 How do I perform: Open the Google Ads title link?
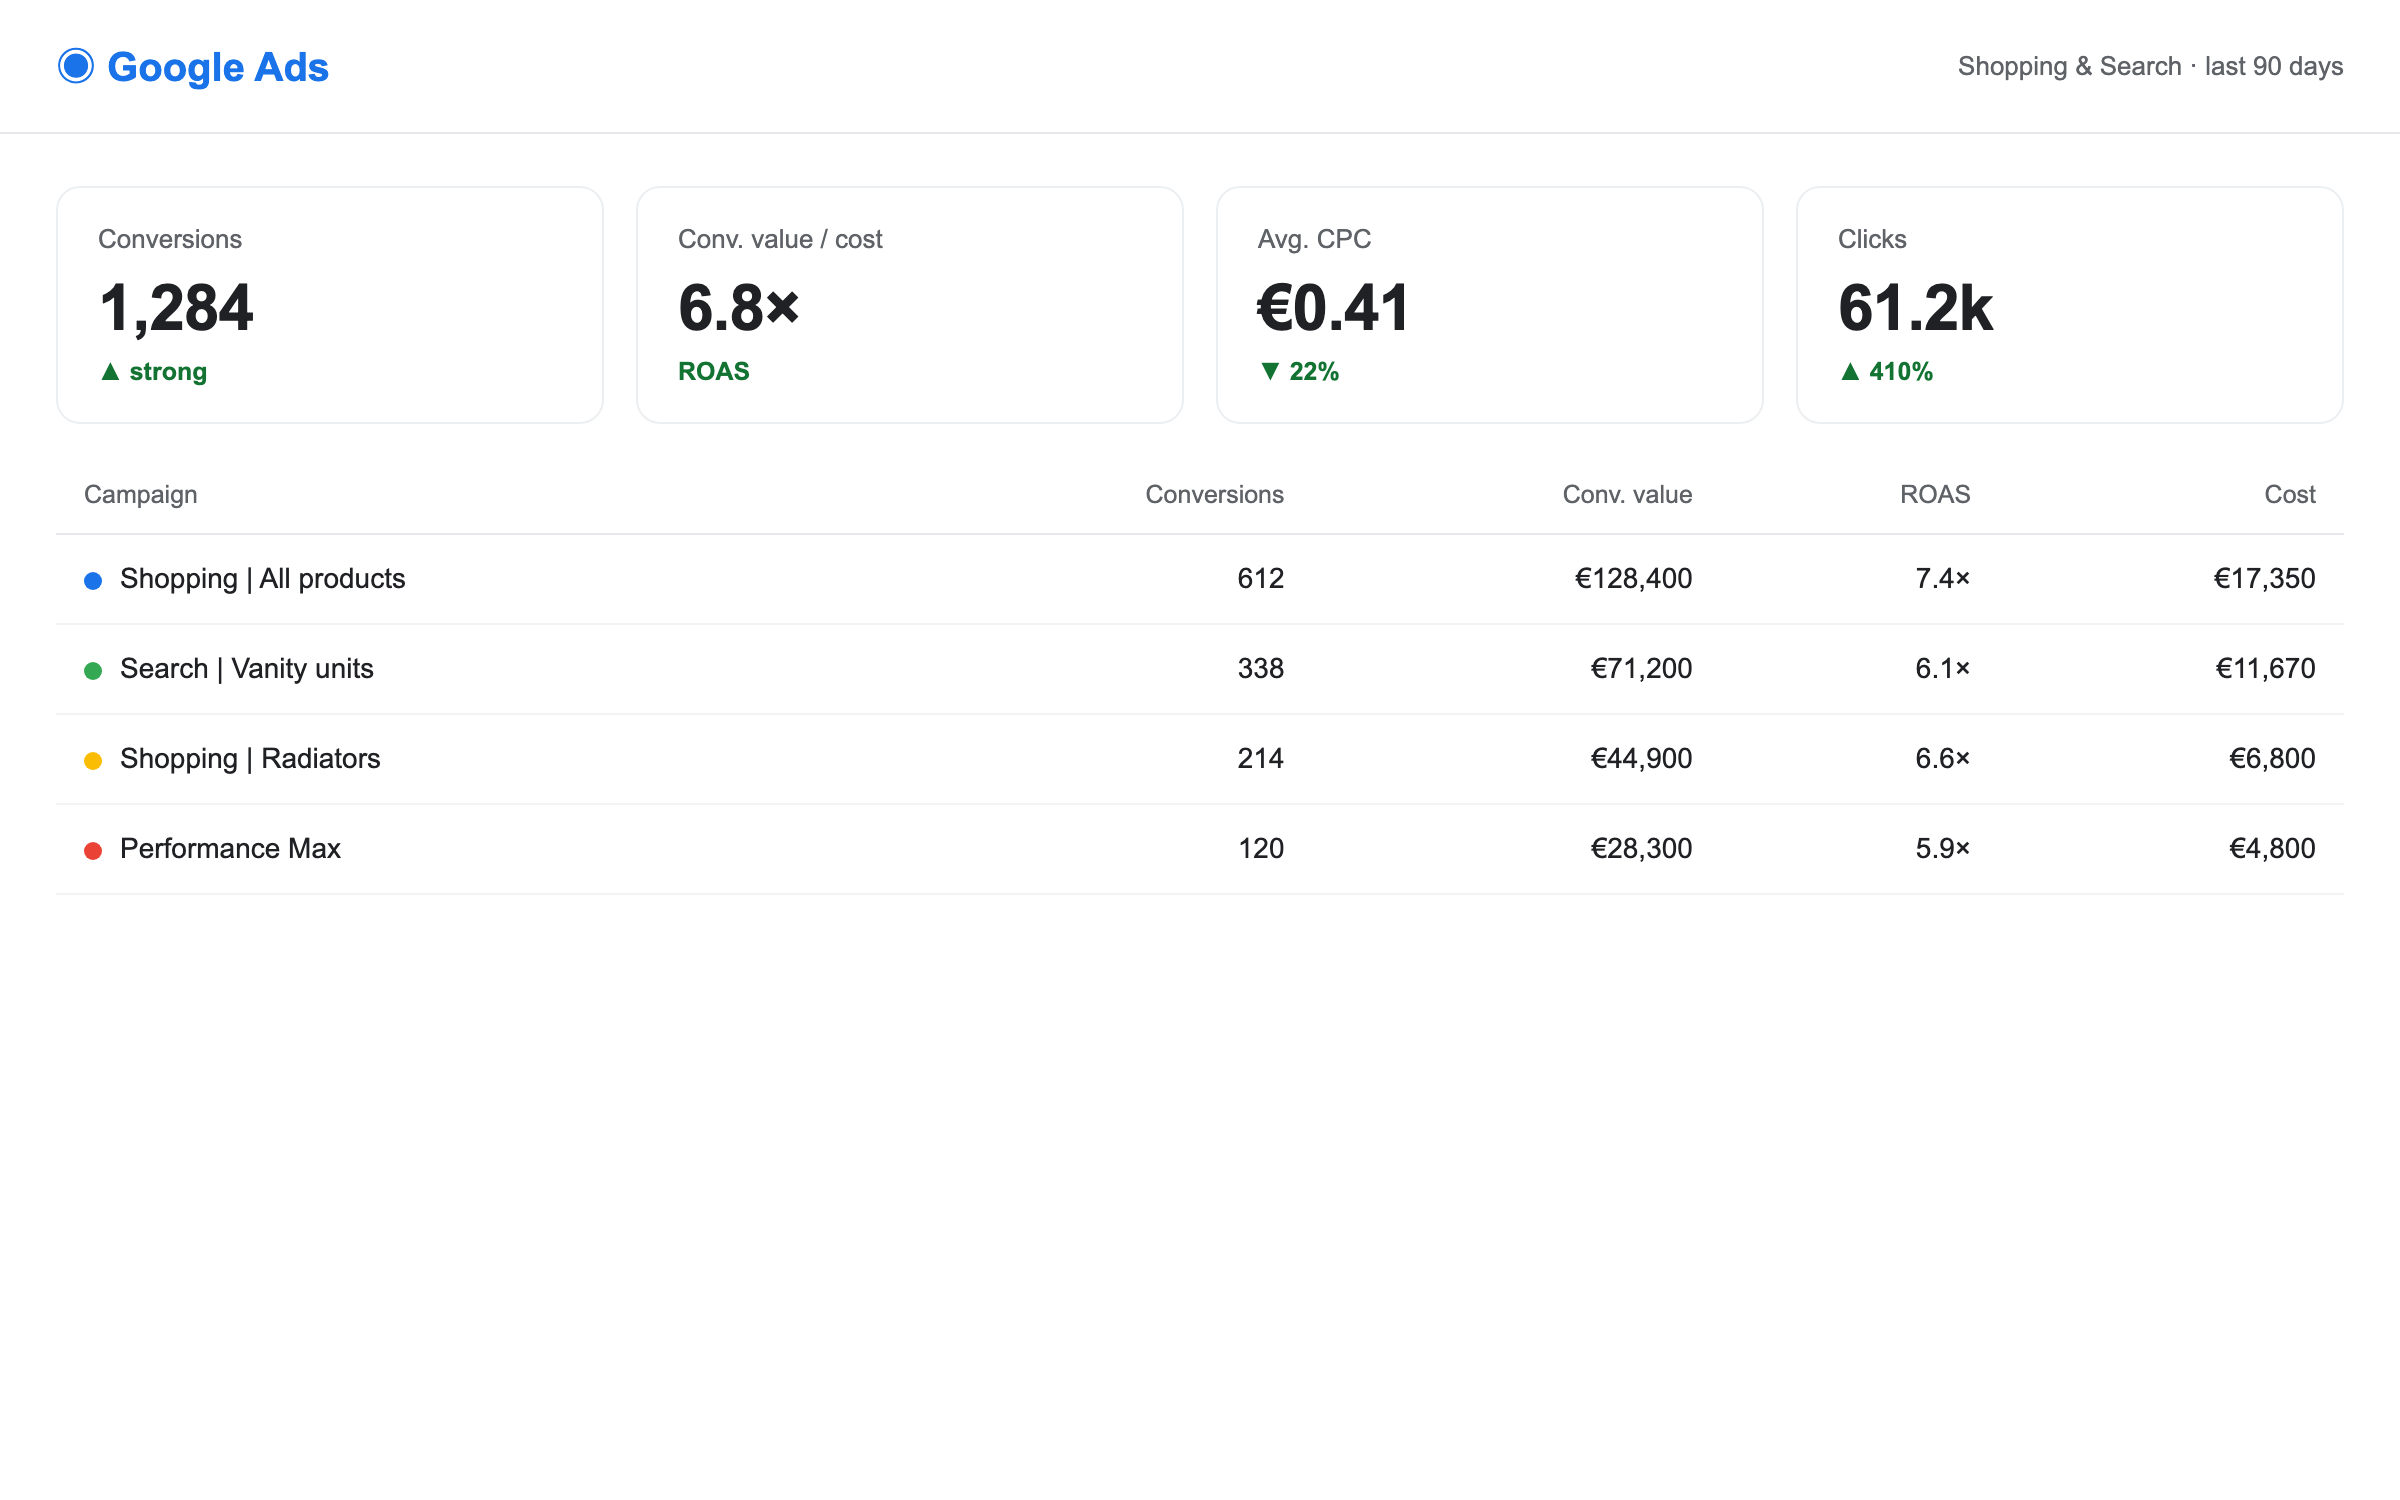(218, 67)
